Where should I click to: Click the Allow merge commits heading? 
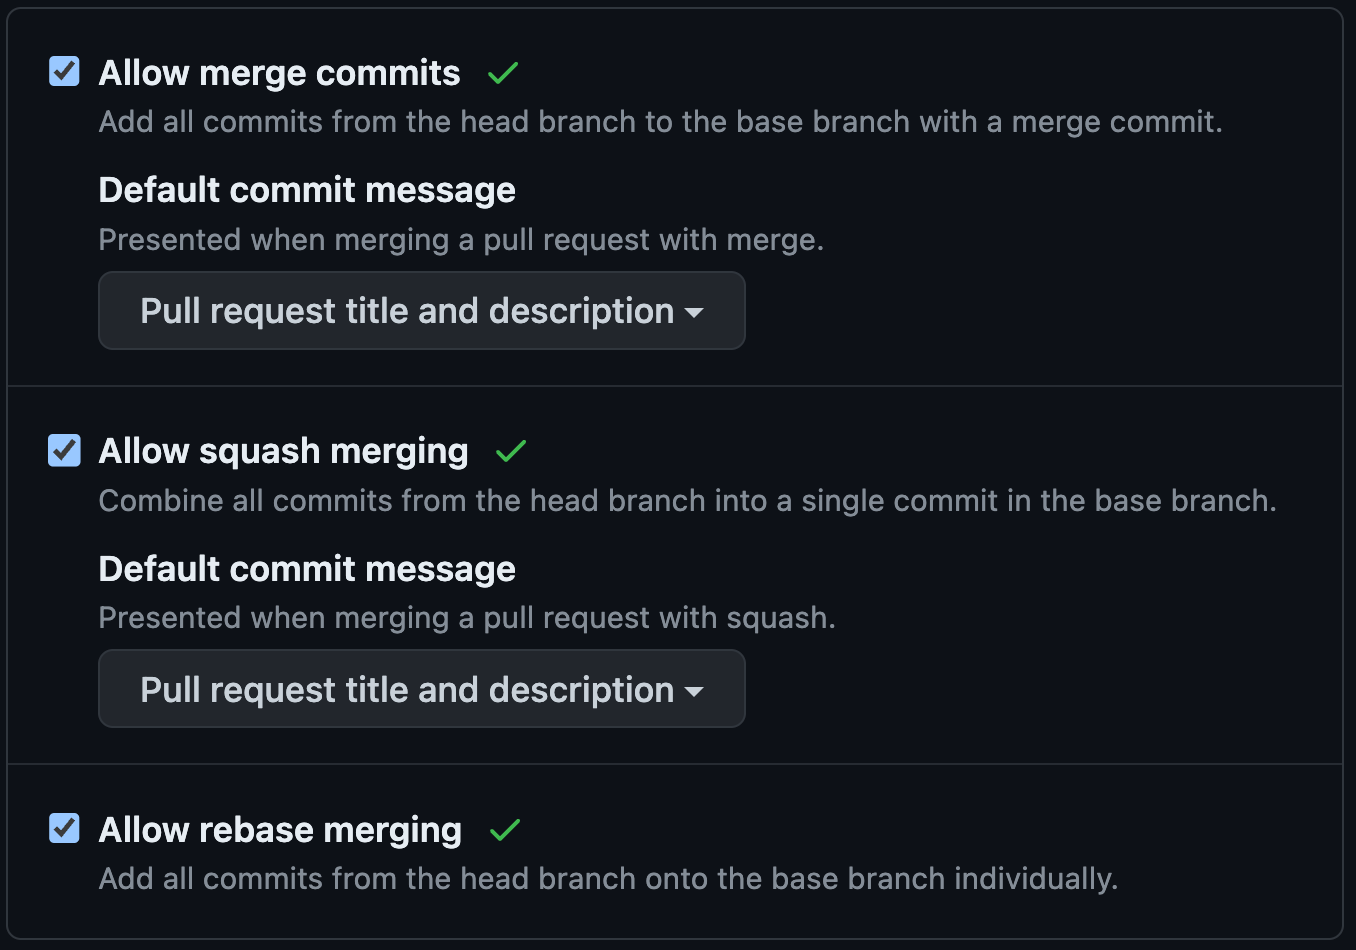[279, 72]
